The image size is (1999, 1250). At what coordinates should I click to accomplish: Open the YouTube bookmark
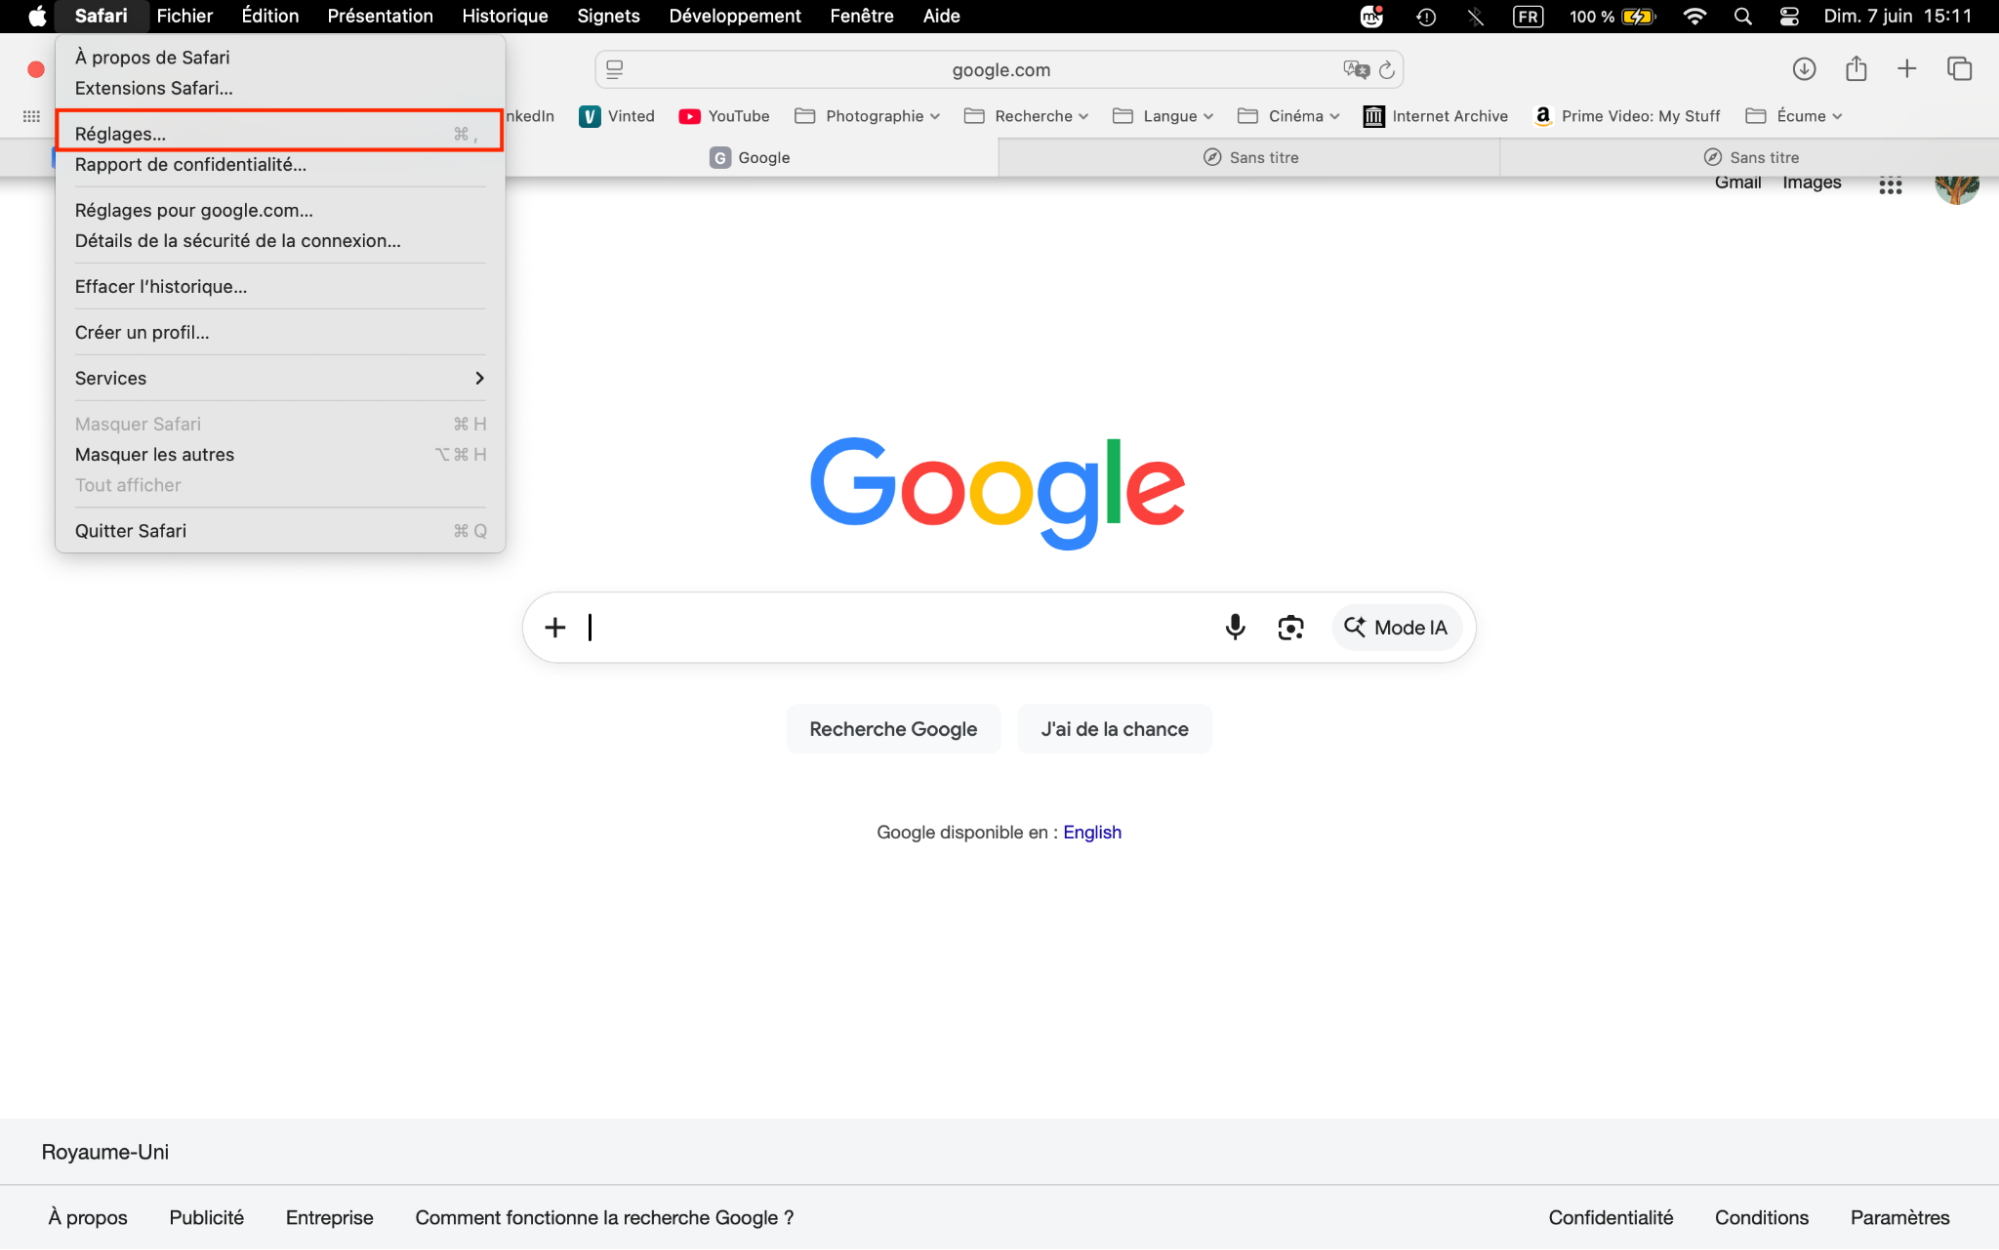[723, 116]
